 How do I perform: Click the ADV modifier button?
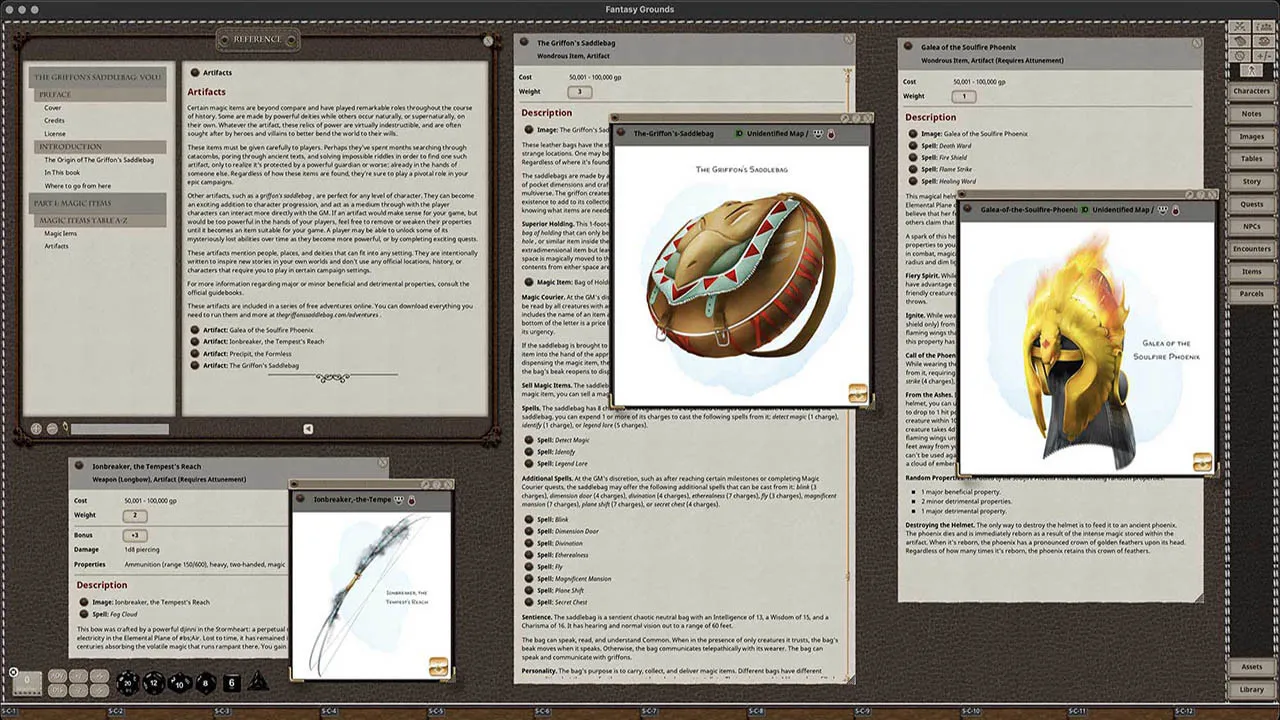pyautogui.click(x=56, y=676)
